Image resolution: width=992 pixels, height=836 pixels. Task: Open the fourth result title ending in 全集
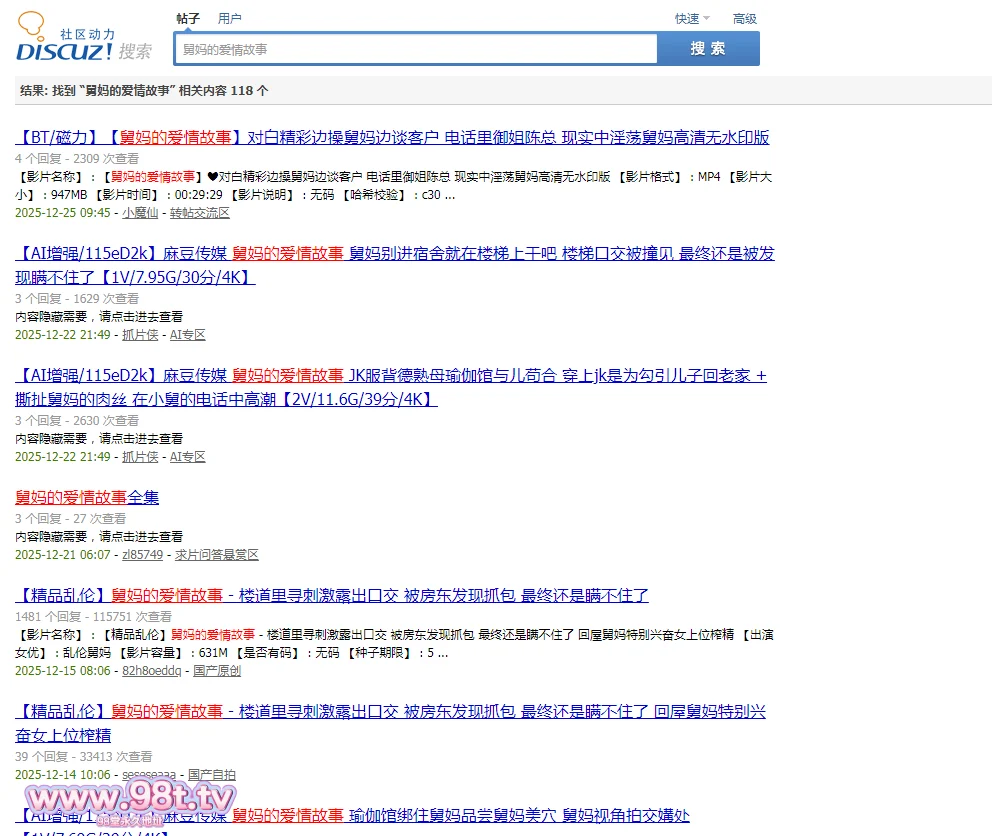pos(87,497)
